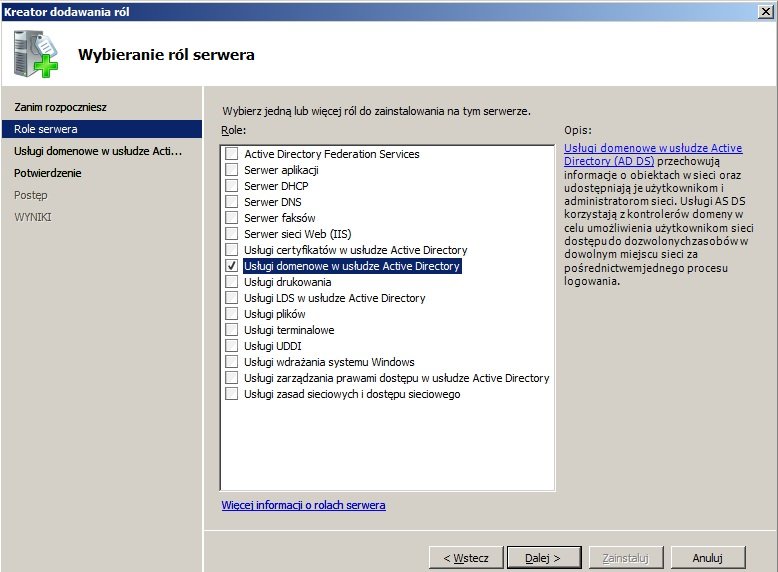Enable the Usługi plików checkbox
The height and width of the screenshot is (572, 778).
(x=231, y=314)
